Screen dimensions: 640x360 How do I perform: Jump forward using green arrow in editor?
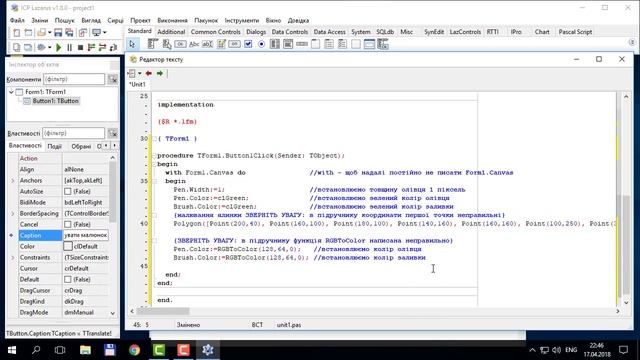point(160,73)
